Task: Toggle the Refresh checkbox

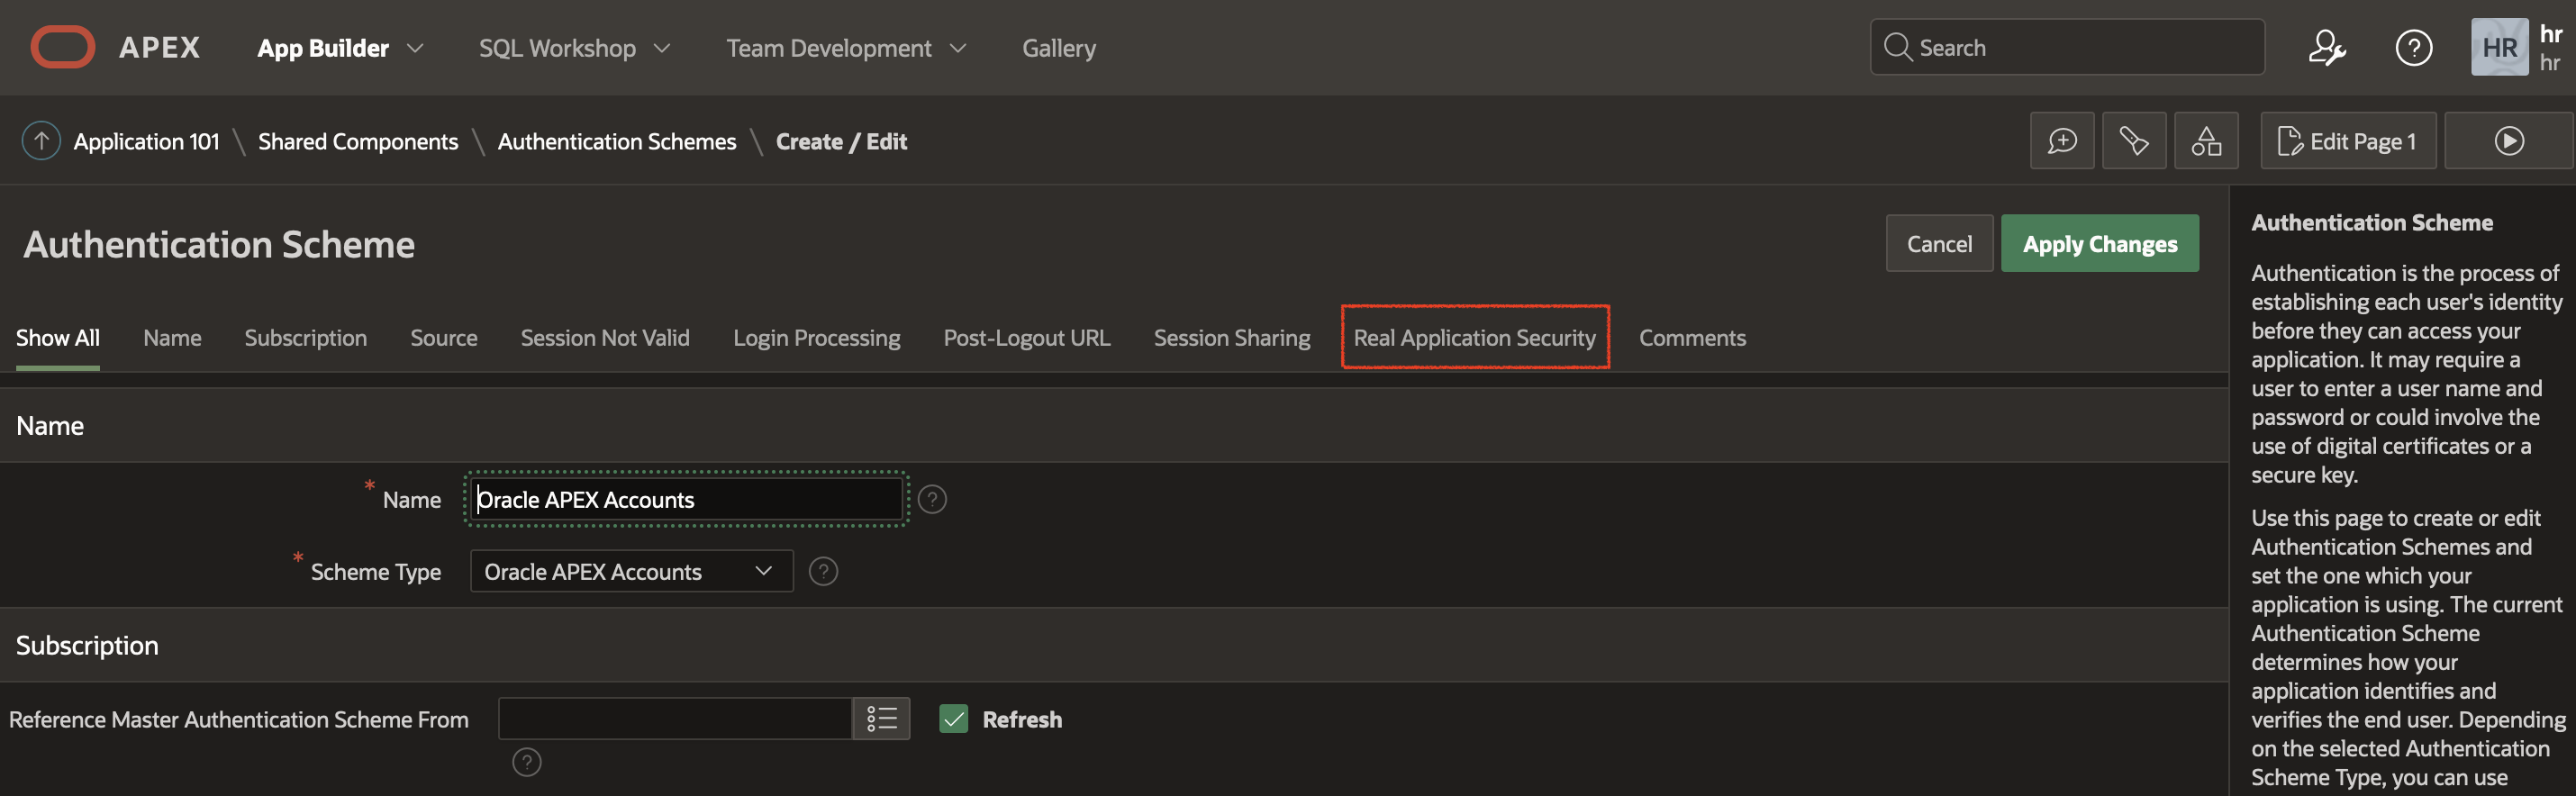Action: coord(954,718)
